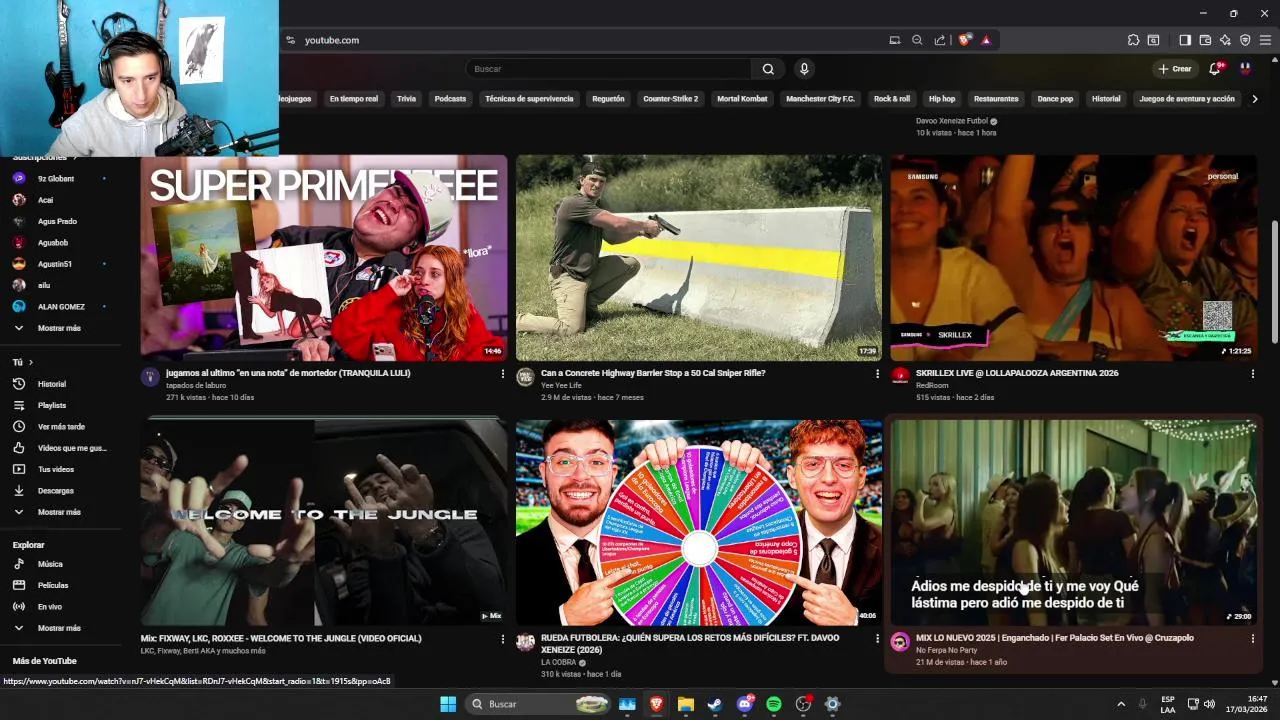Viewport: 1280px width, 720px height.
Task: Select the Trivia chip
Action: (x=406, y=99)
